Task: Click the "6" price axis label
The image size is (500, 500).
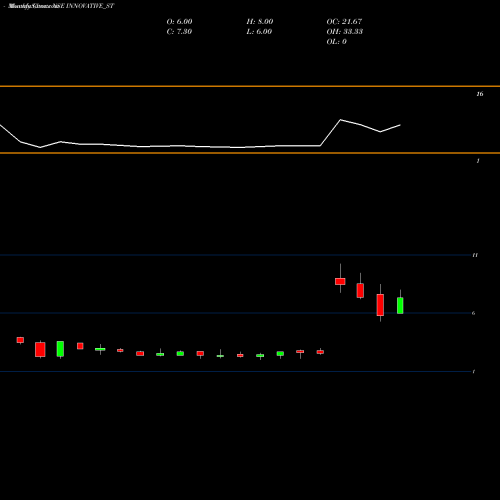Action: click(x=473, y=313)
